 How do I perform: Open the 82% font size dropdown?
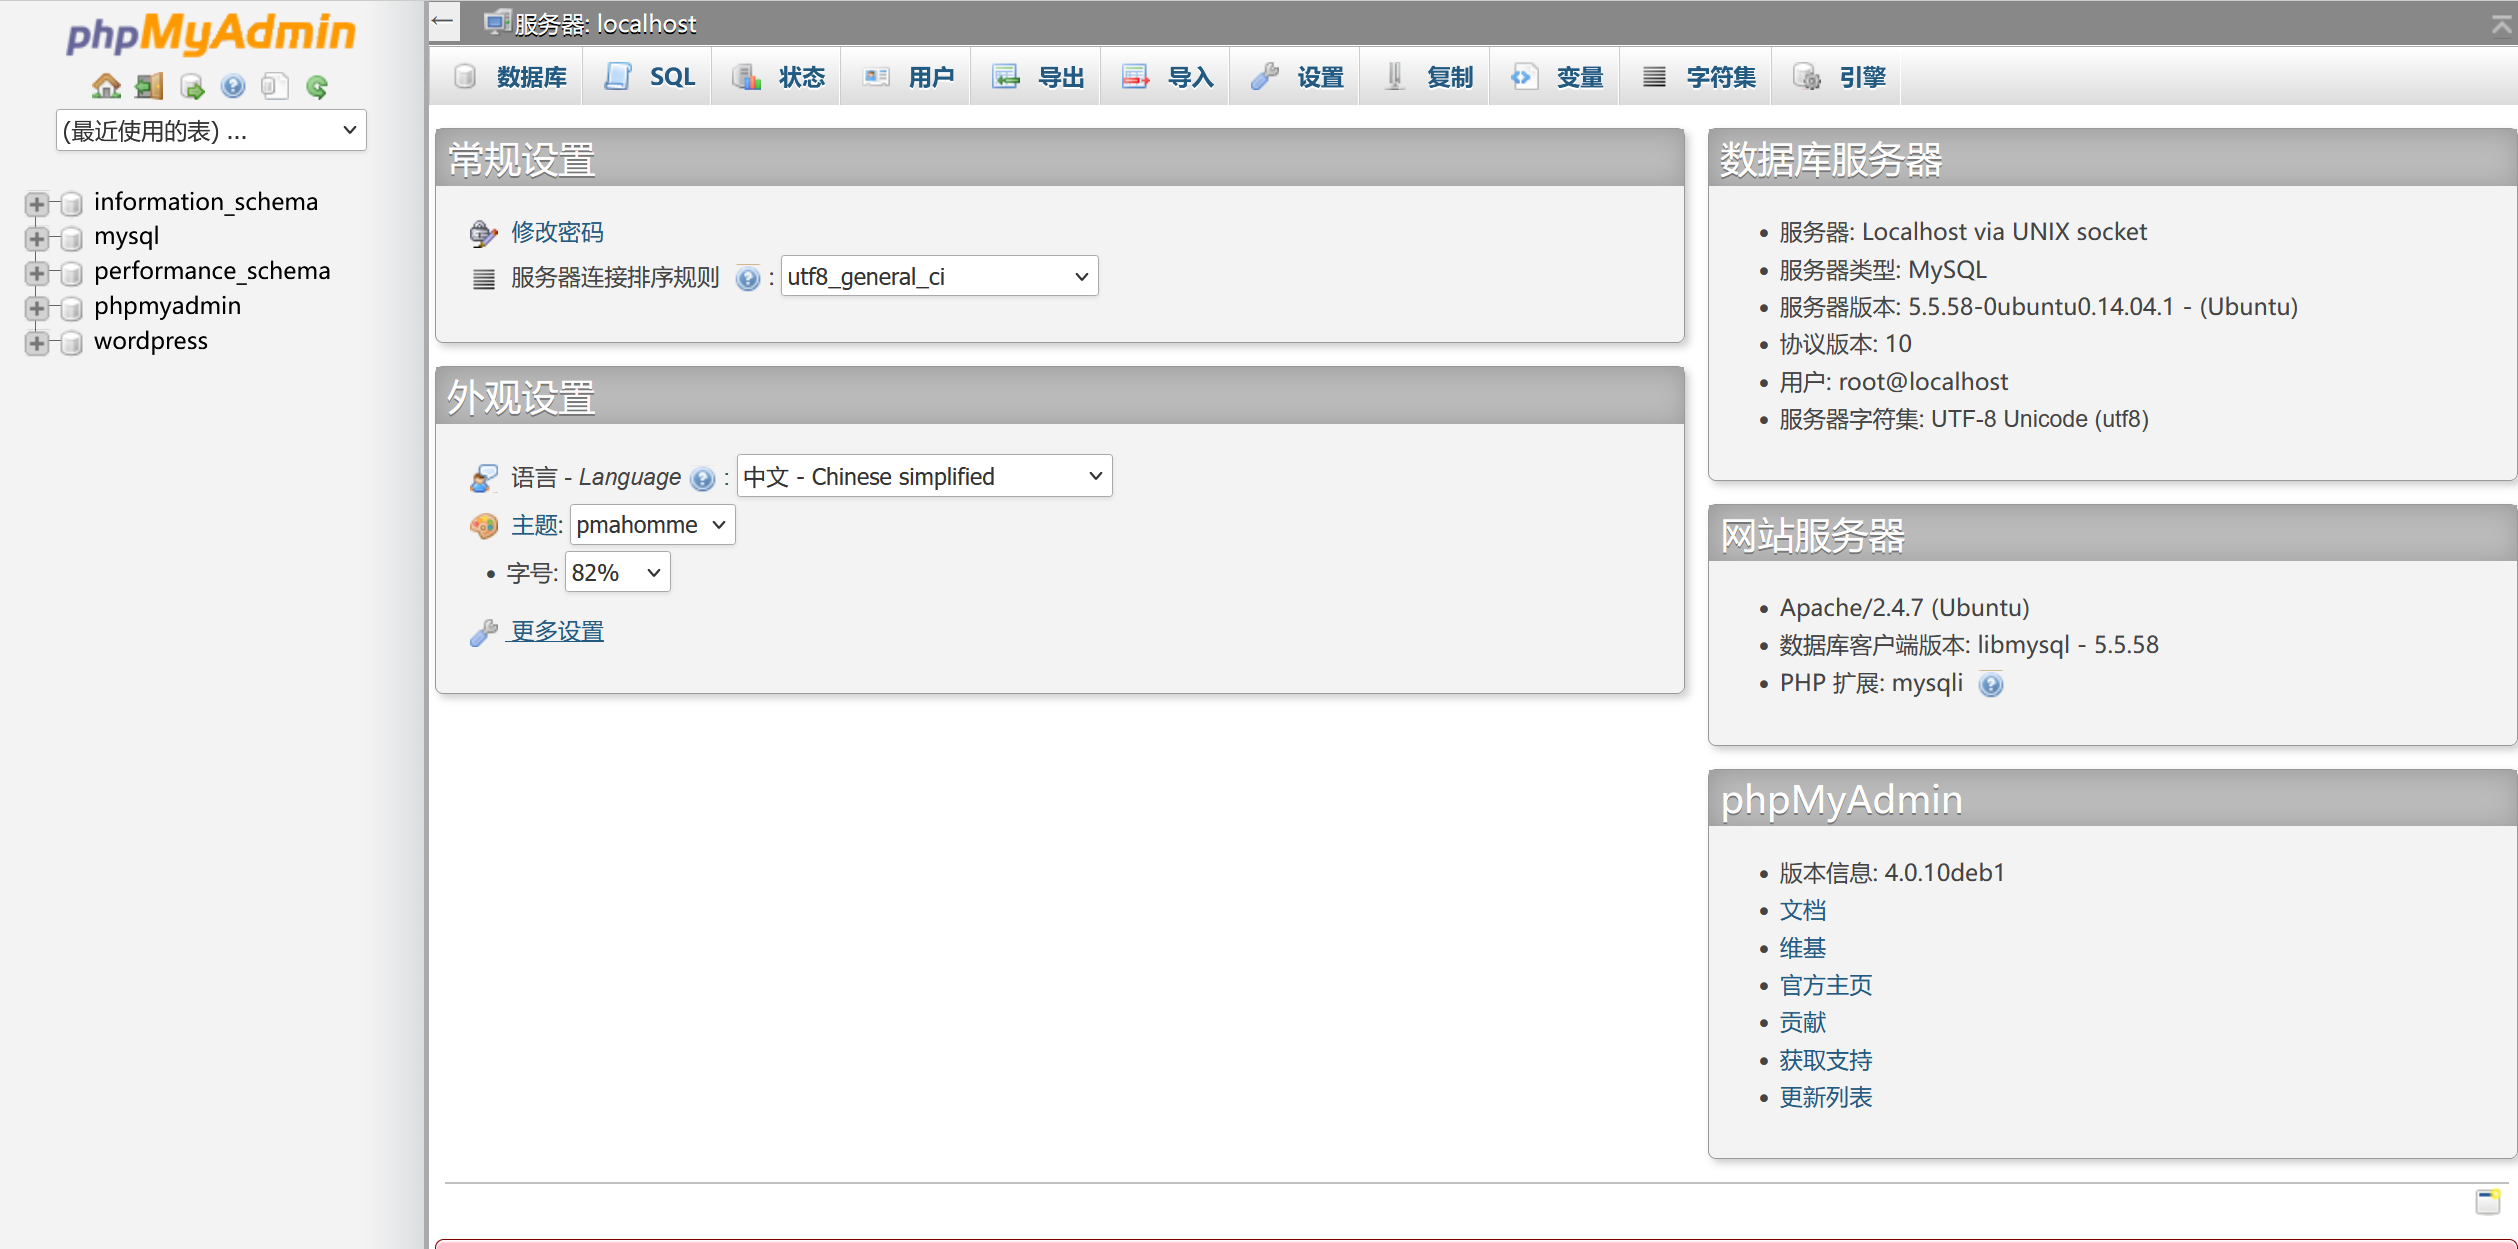coord(617,572)
